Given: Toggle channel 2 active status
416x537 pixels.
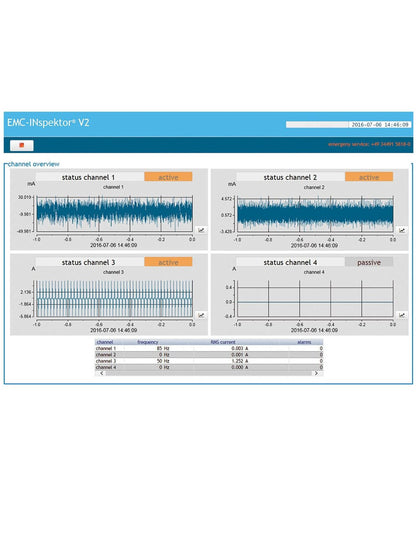Looking at the screenshot, I should click(x=369, y=177).
